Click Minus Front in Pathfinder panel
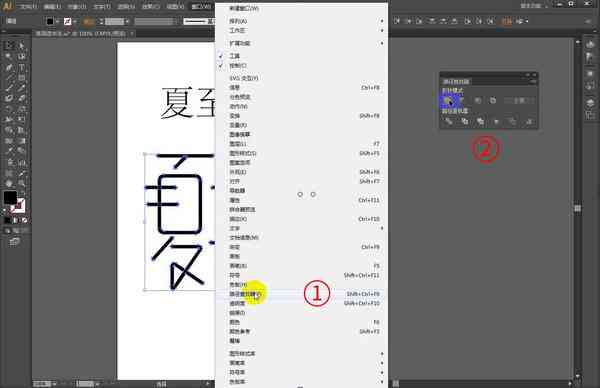The height and width of the screenshot is (388, 600). 463,101
